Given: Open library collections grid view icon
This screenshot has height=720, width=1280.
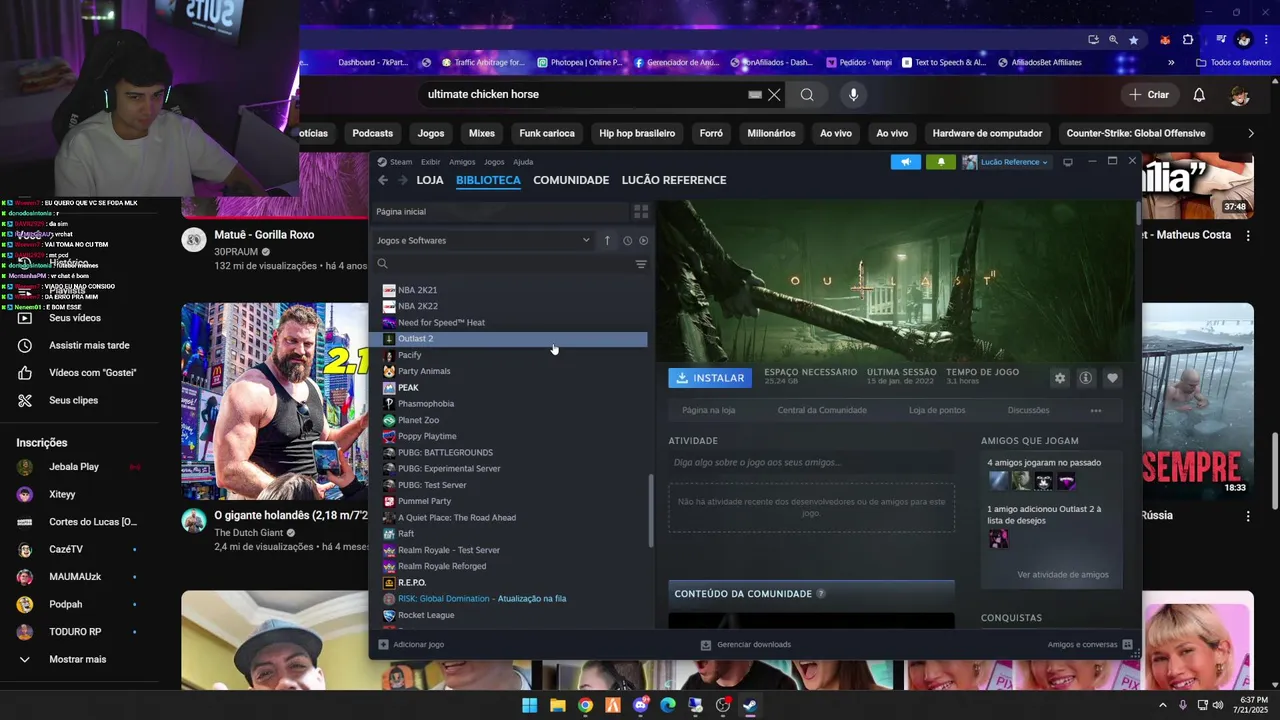Looking at the screenshot, I should [x=641, y=212].
